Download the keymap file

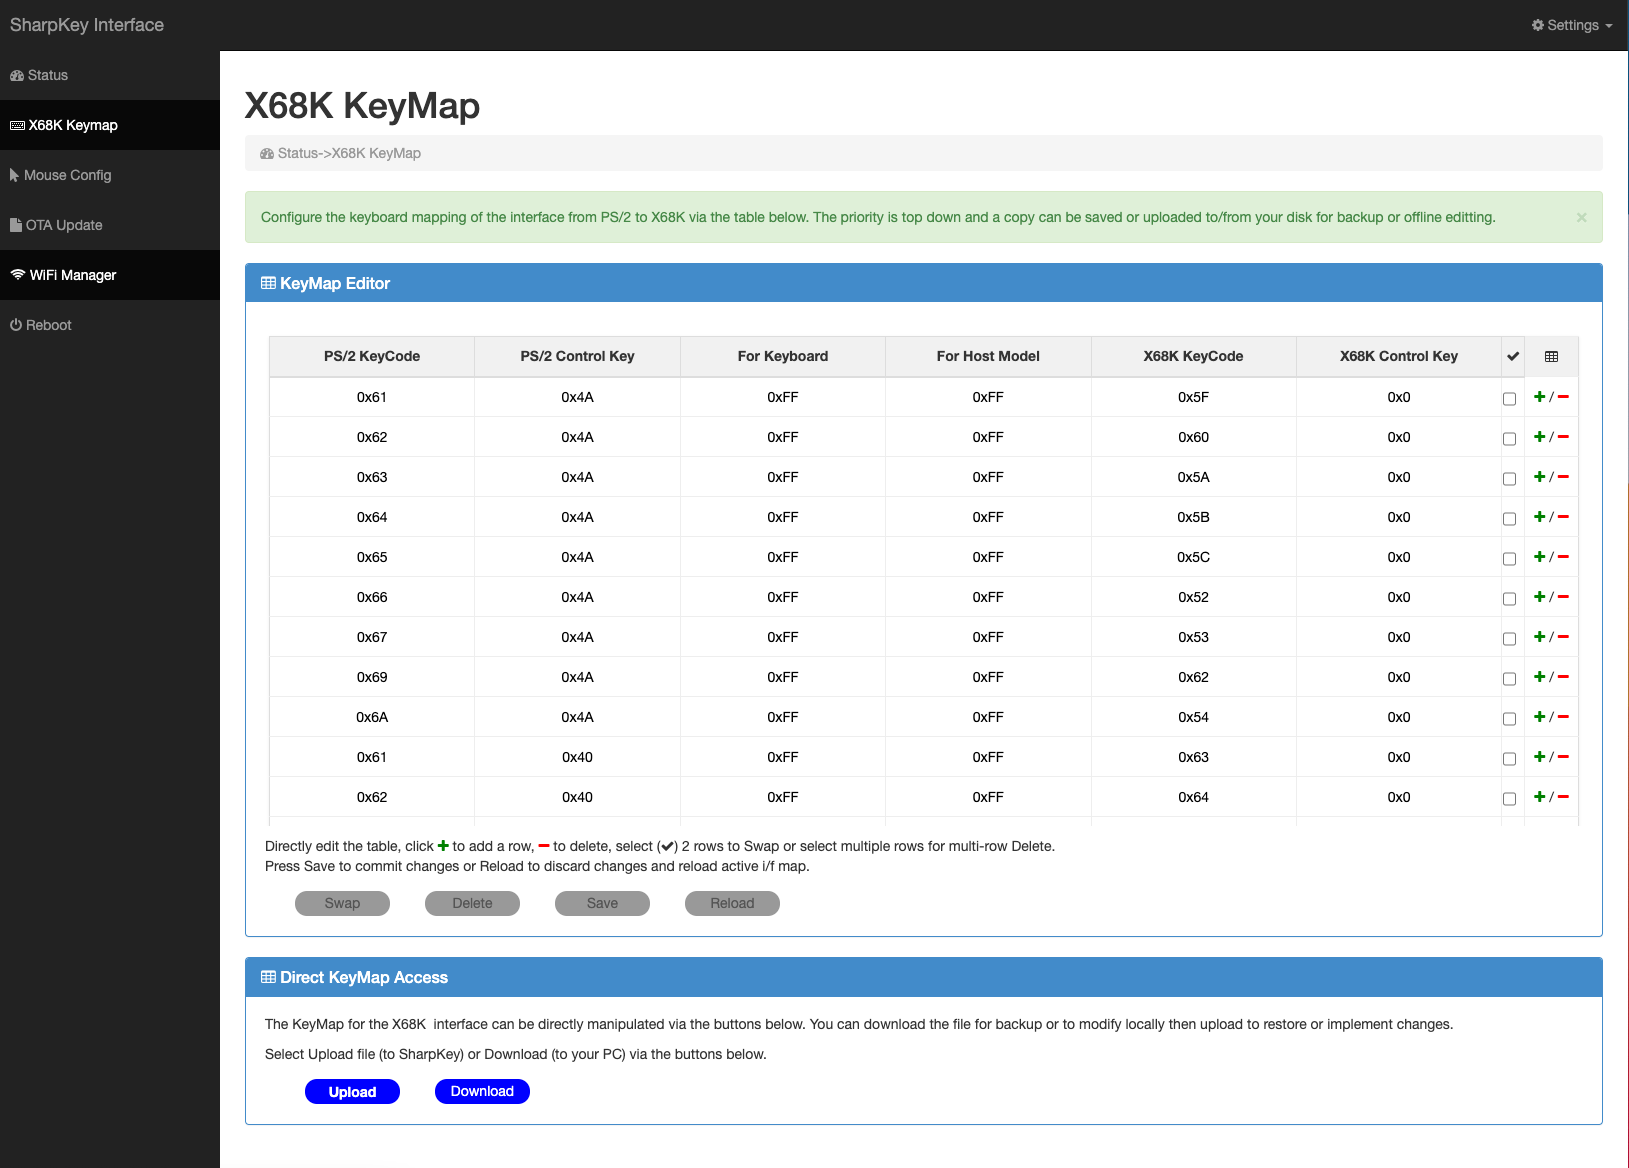(482, 1091)
